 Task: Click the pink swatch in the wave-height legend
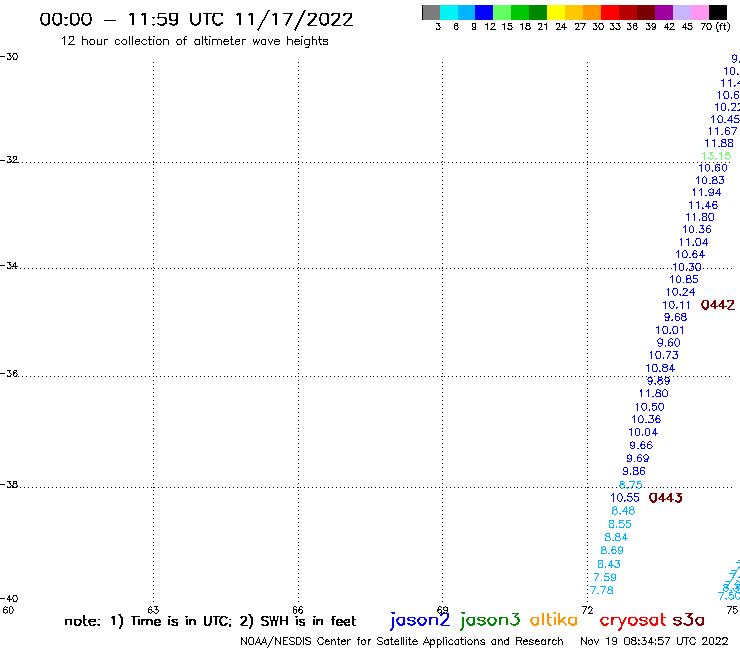700,12
